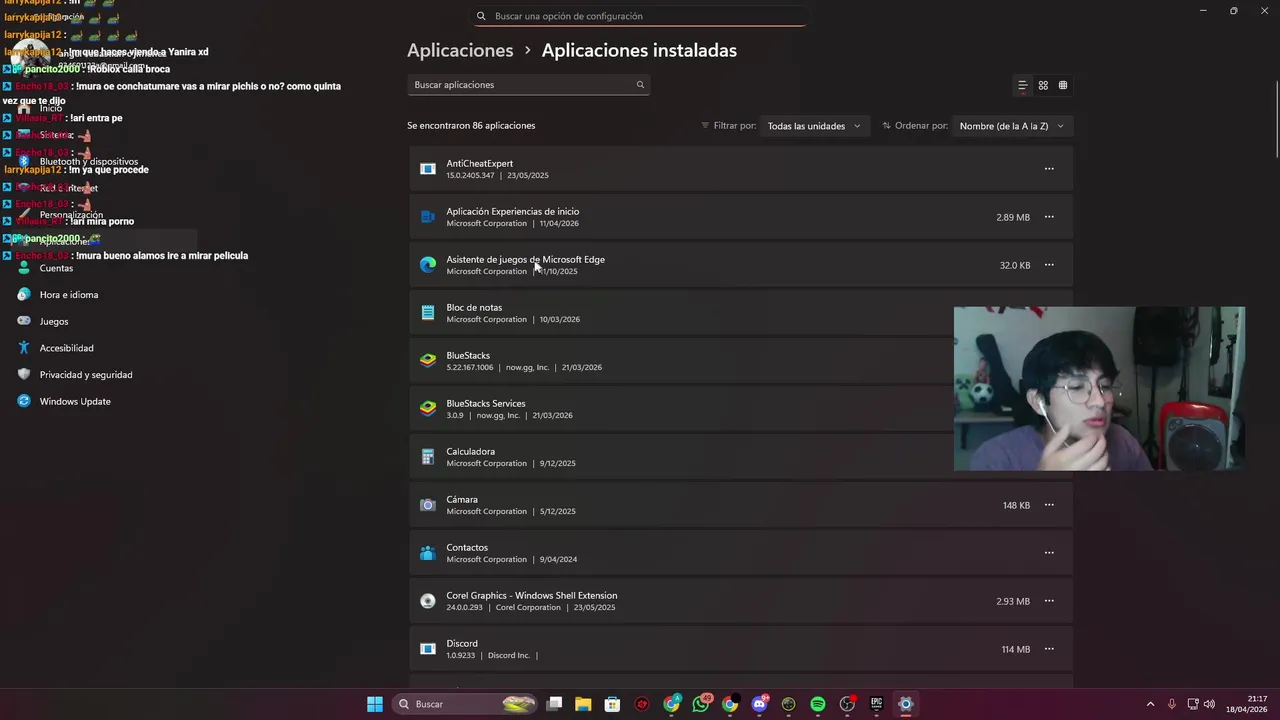Click the Cámara app icon

[428, 505]
